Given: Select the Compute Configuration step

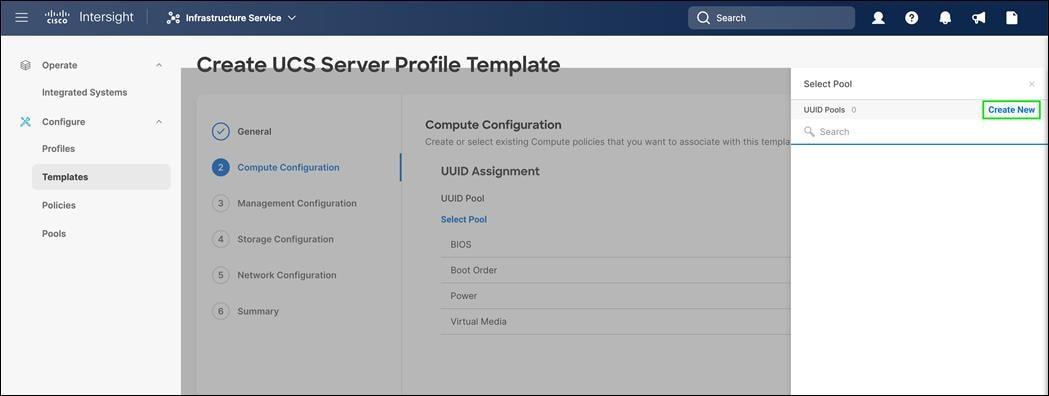Looking at the screenshot, I should point(276,167).
